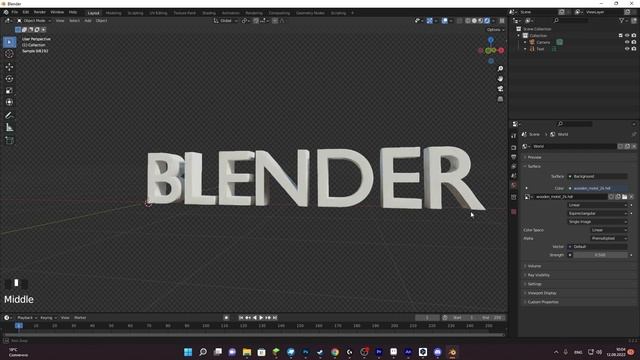Select the Rotate tool
The height and width of the screenshot is (360, 640).
(9, 79)
